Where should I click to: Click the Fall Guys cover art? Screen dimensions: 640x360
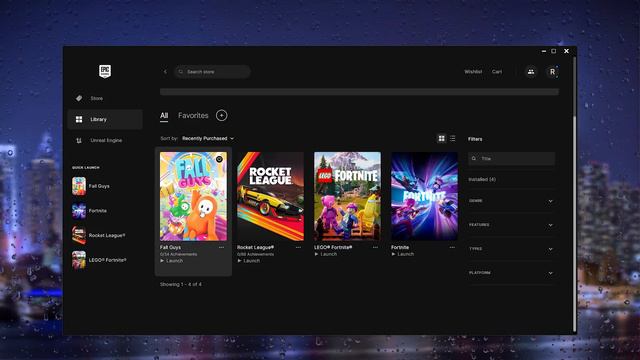[193, 196]
